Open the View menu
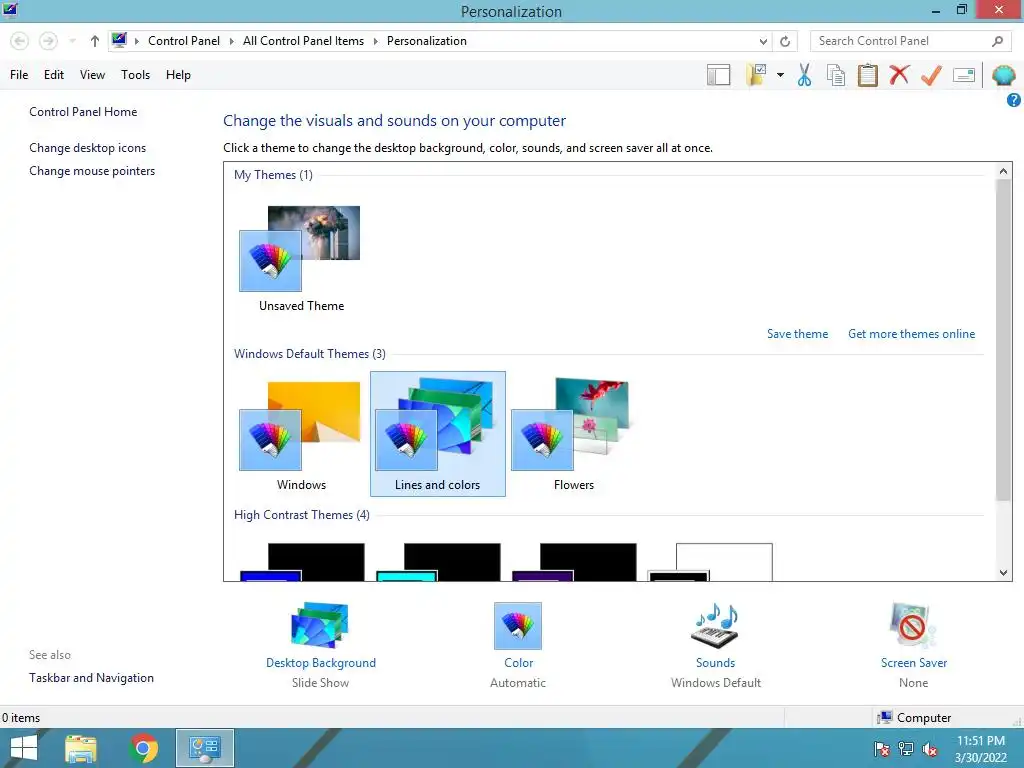Image resolution: width=1024 pixels, height=768 pixels. point(92,75)
